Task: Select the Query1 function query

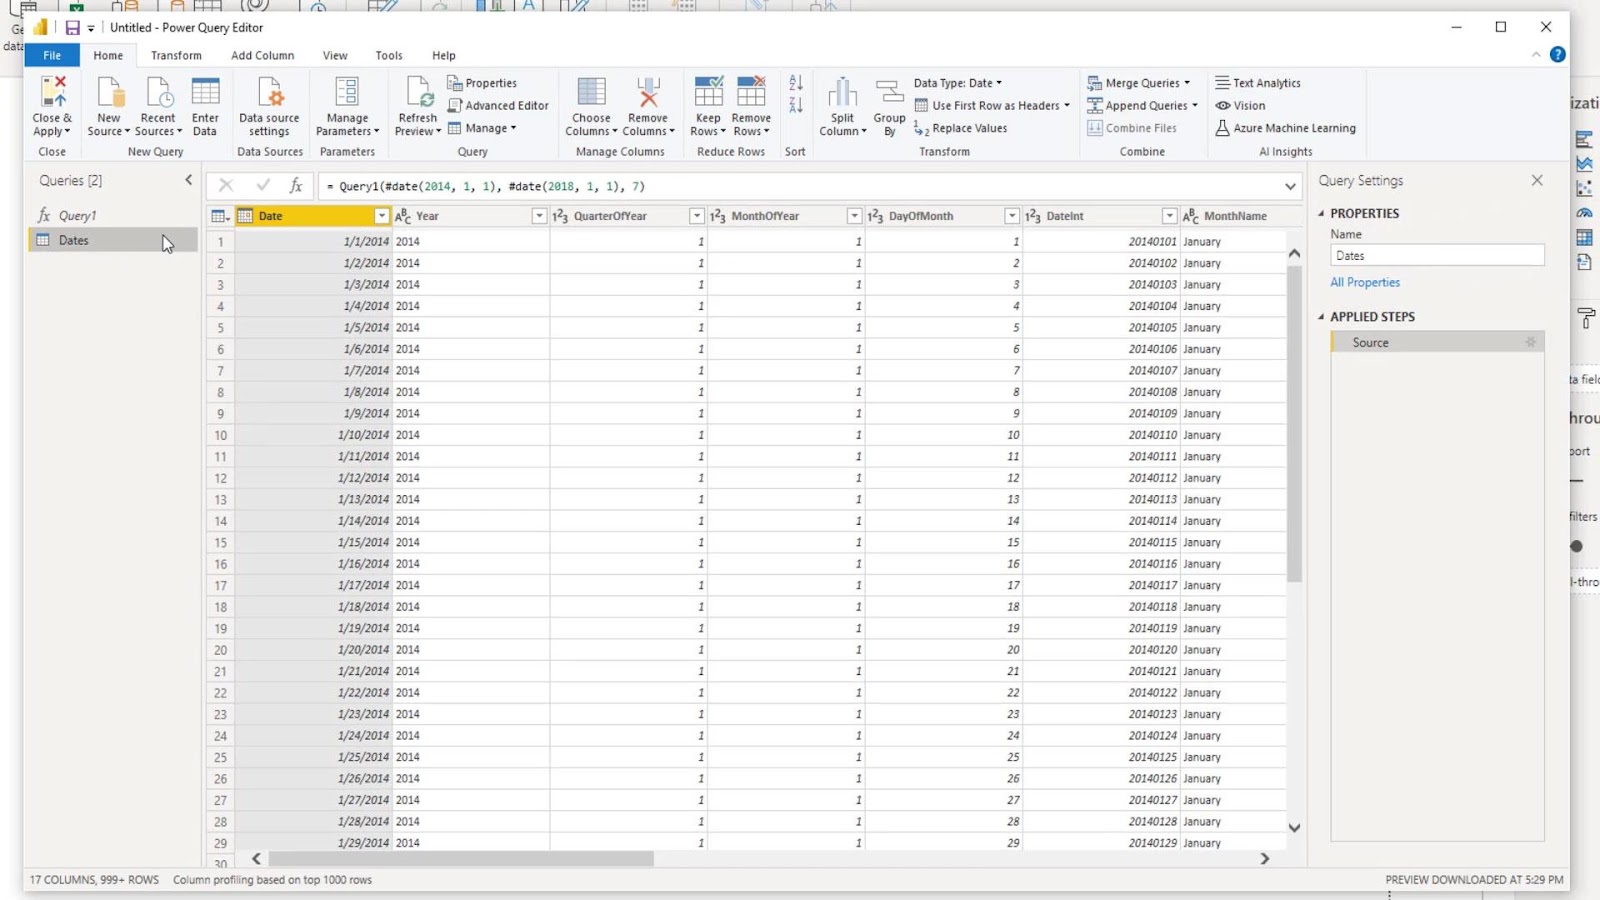Action: click(x=112, y=215)
